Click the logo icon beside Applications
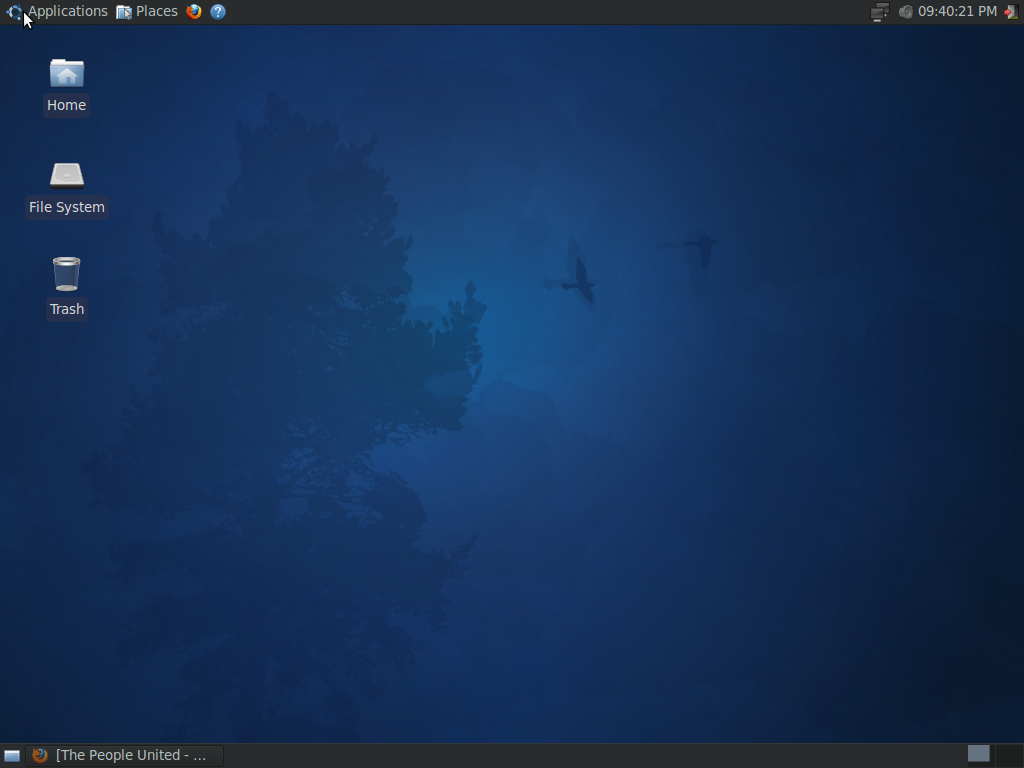Image resolution: width=1024 pixels, height=768 pixels. tap(14, 12)
